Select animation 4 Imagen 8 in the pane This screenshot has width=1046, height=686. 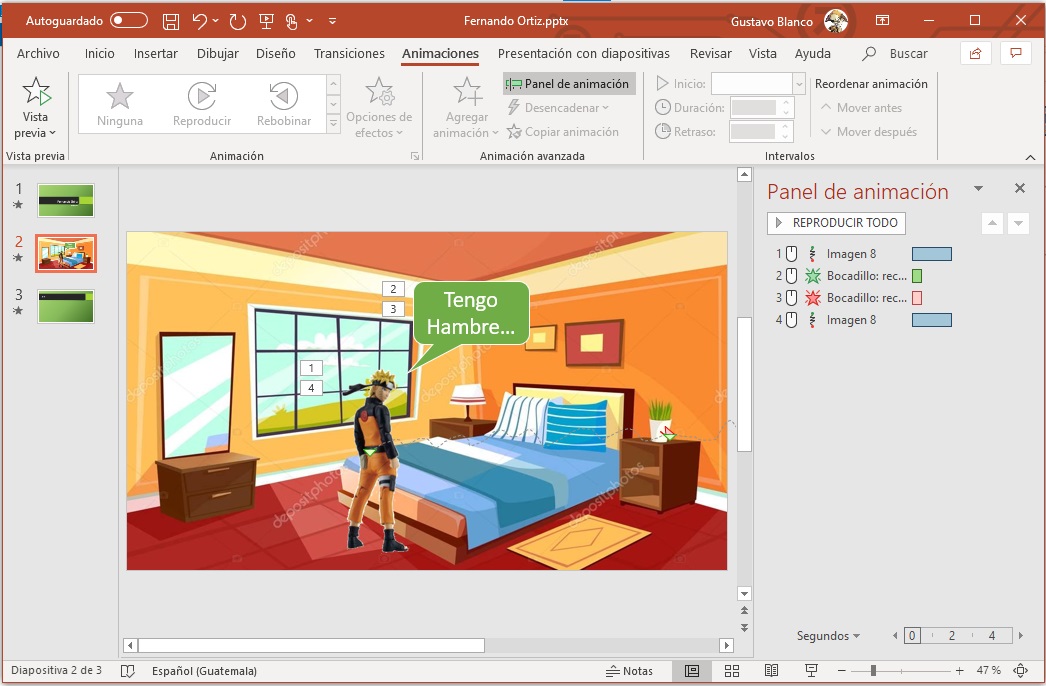click(863, 320)
